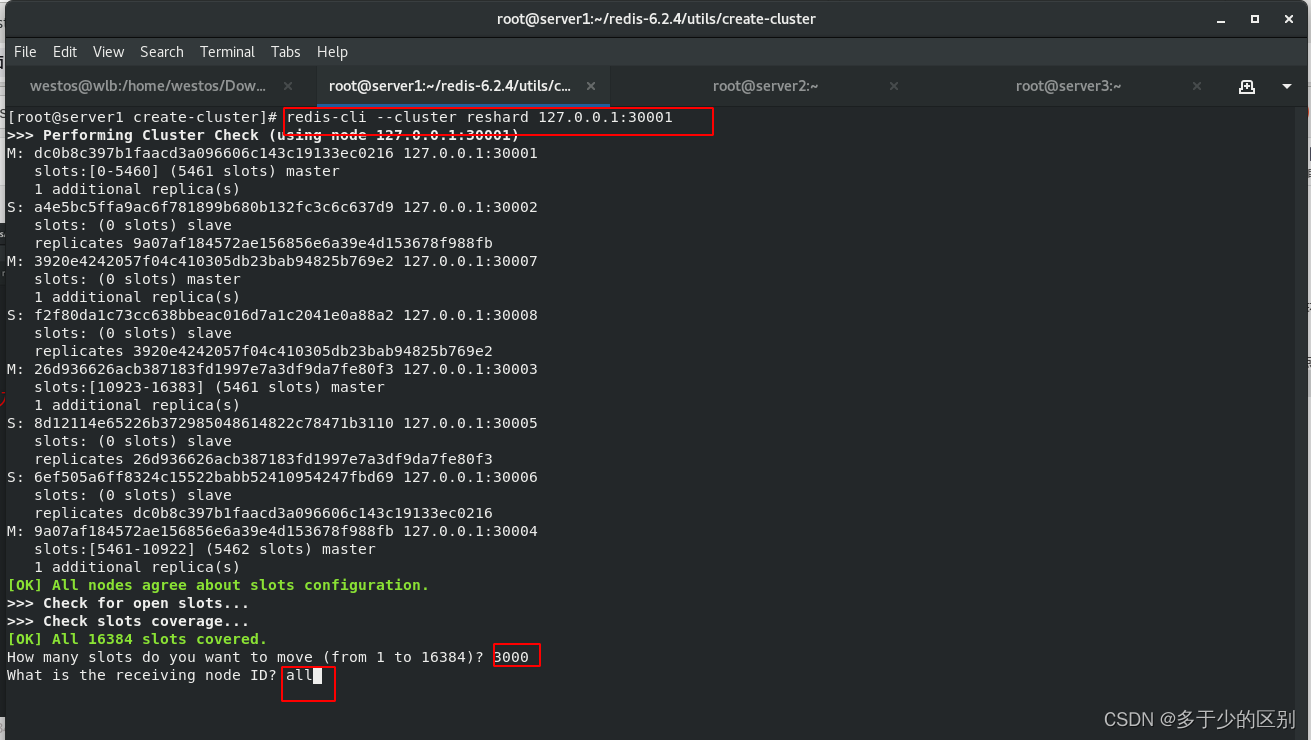Click the 127.0.0.1:30007 address

tap(471, 261)
